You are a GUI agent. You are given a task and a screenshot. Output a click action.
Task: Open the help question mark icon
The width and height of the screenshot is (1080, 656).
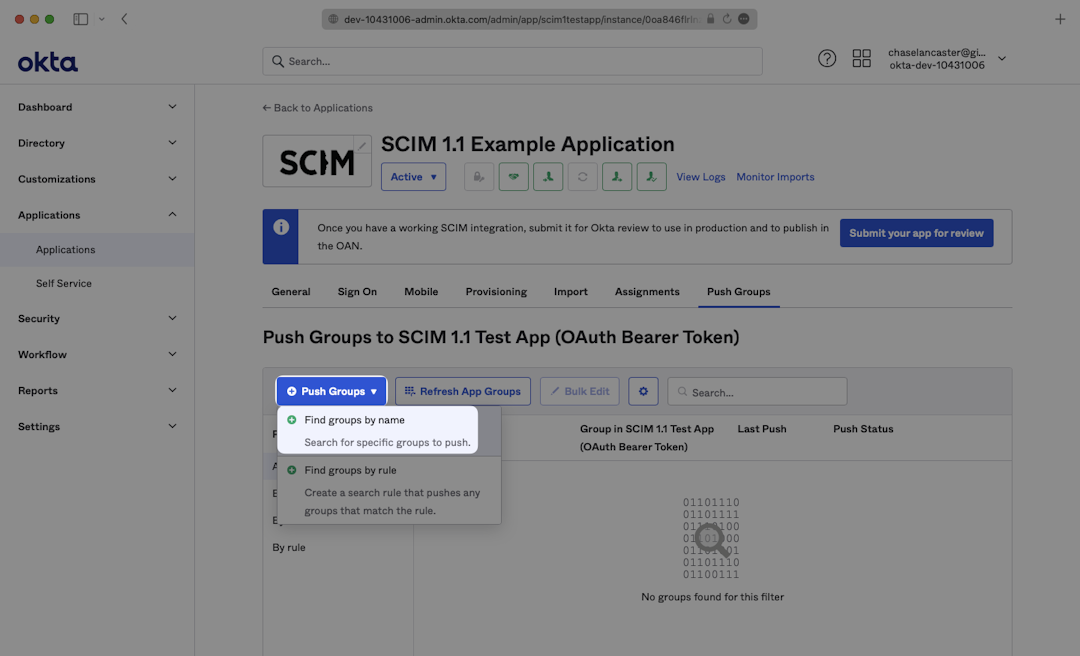pyautogui.click(x=827, y=59)
